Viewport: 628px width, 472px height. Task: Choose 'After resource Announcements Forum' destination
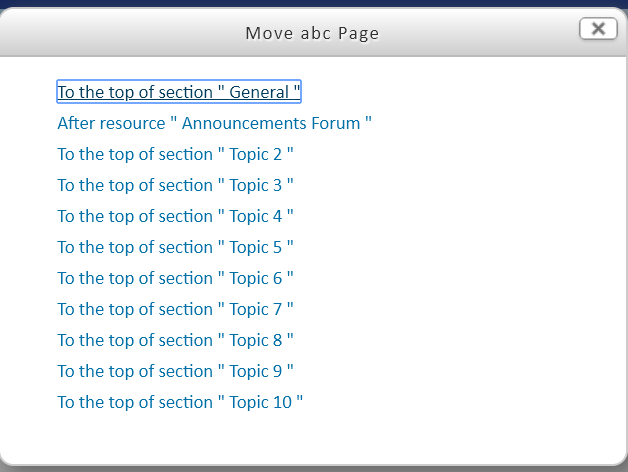click(214, 123)
